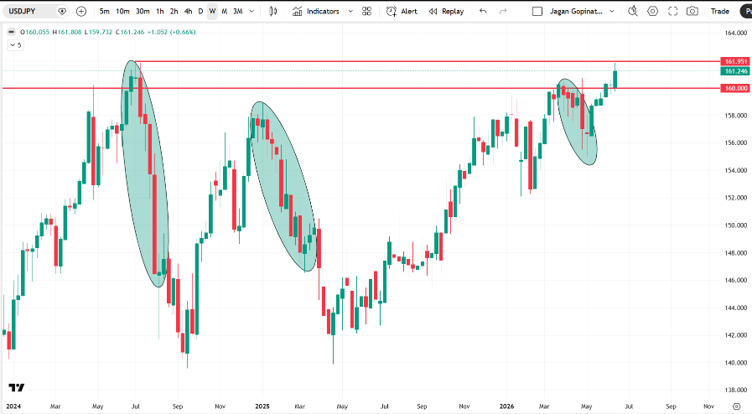Select the D daily timeframe
Screen dimensions: 752x414
pyautogui.click(x=200, y=11)
